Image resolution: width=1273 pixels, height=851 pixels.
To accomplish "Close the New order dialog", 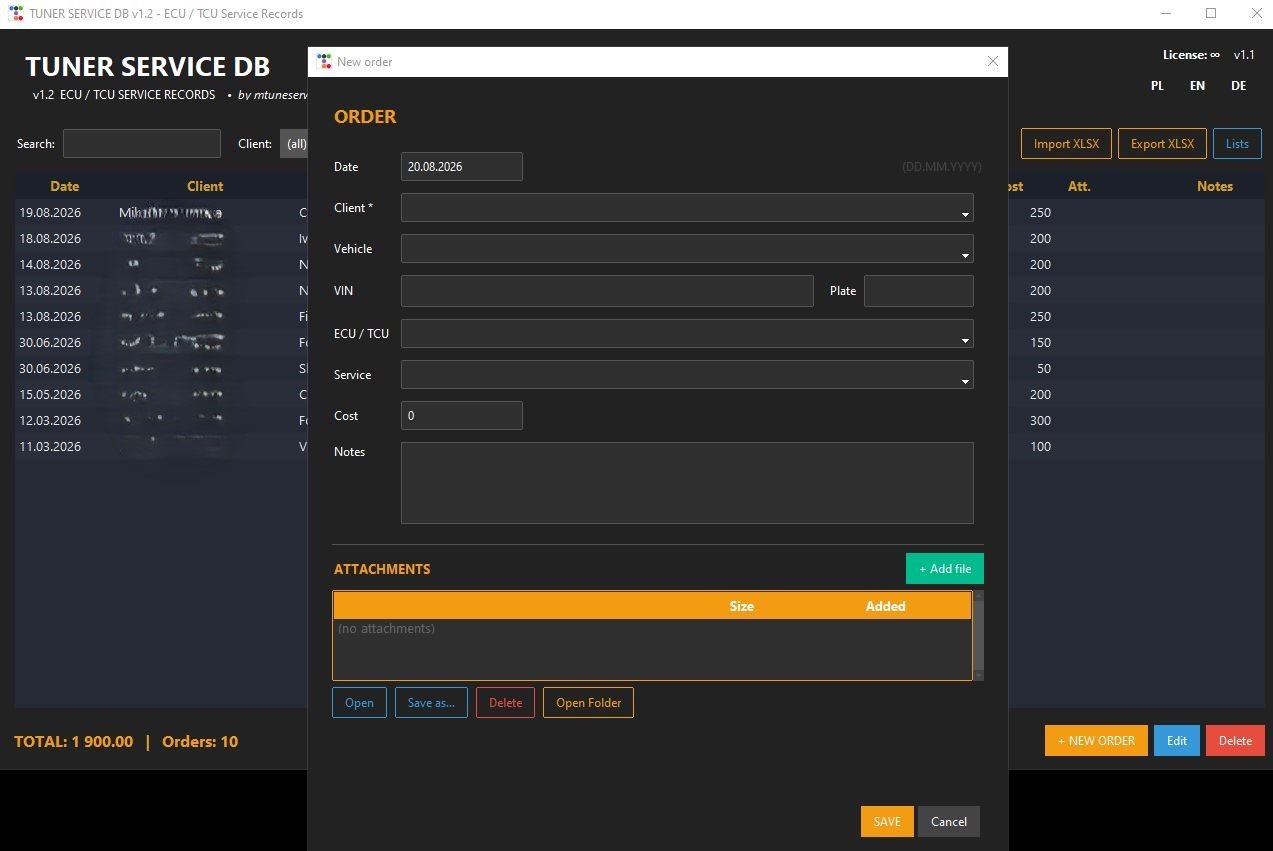I will pyautogui.click(x=993, y=61).
